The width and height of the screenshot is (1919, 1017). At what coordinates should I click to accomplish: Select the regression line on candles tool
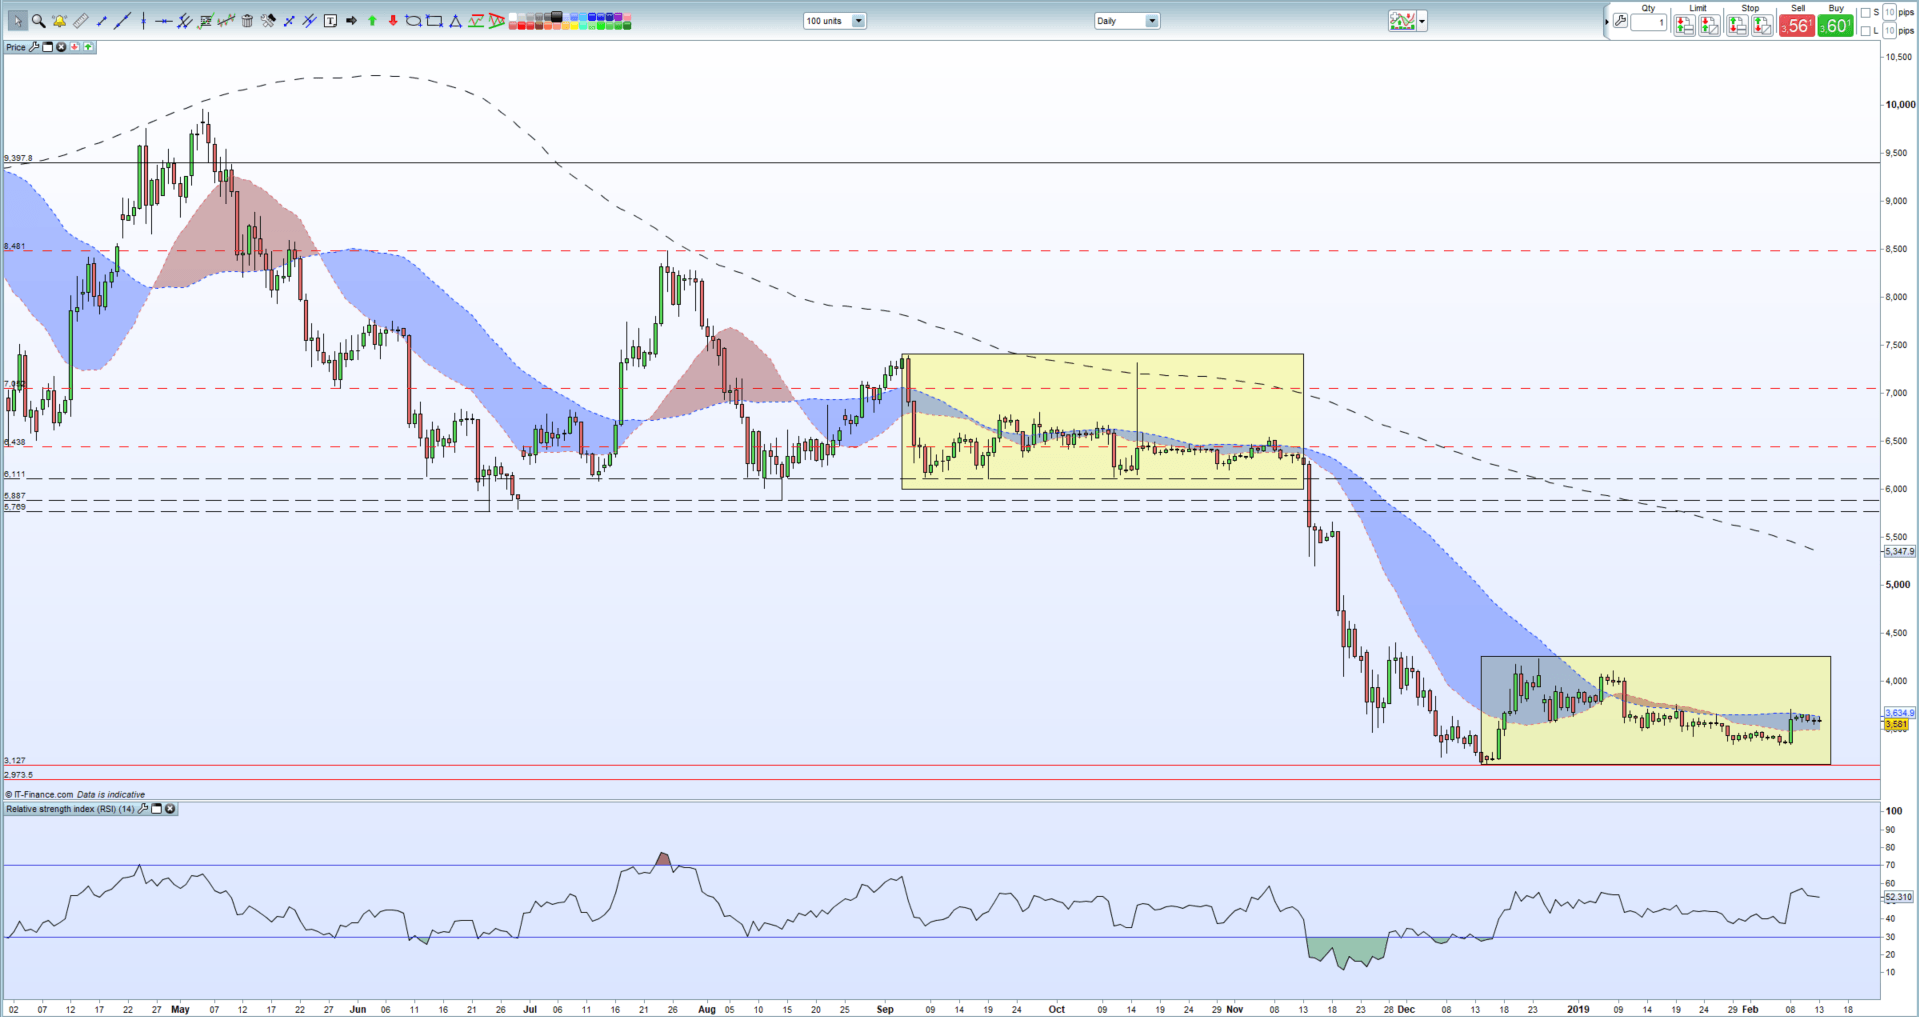[x=226, y=21]
